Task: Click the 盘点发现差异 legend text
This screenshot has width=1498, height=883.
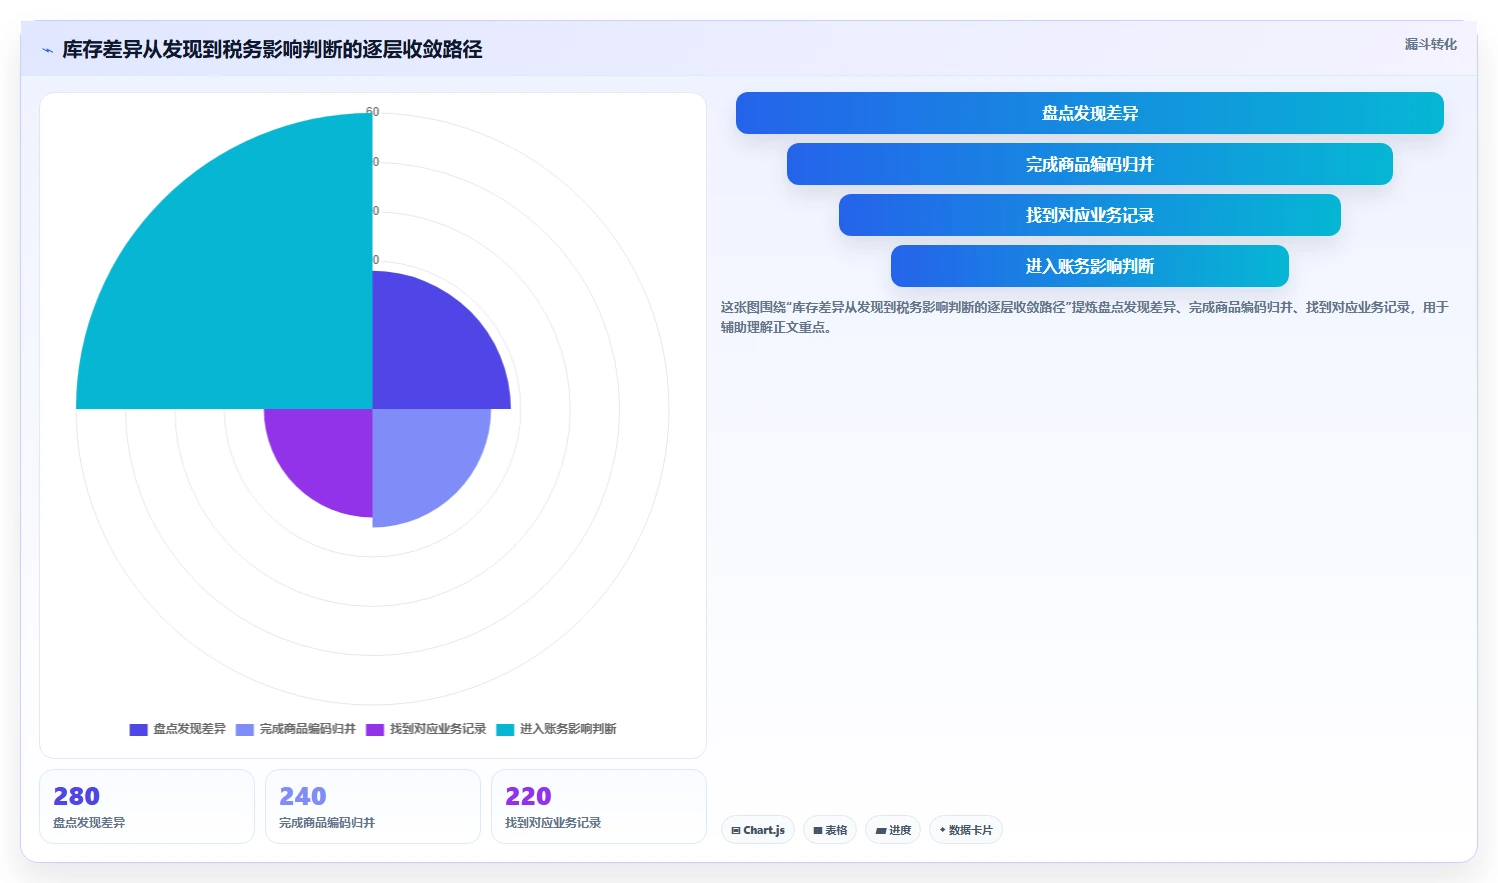Action: click(x=189, y=729)
